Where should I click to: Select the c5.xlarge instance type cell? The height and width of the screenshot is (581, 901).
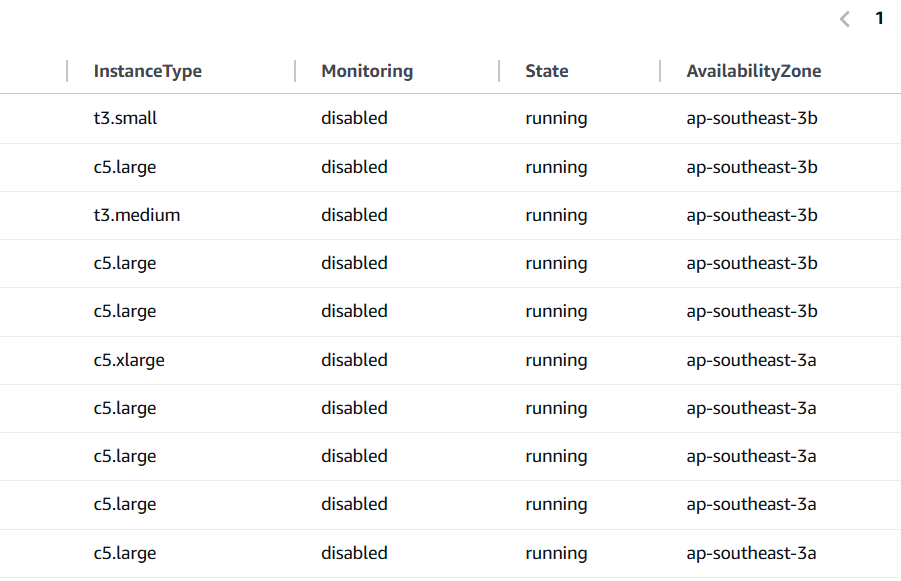(x=129, y=360)
